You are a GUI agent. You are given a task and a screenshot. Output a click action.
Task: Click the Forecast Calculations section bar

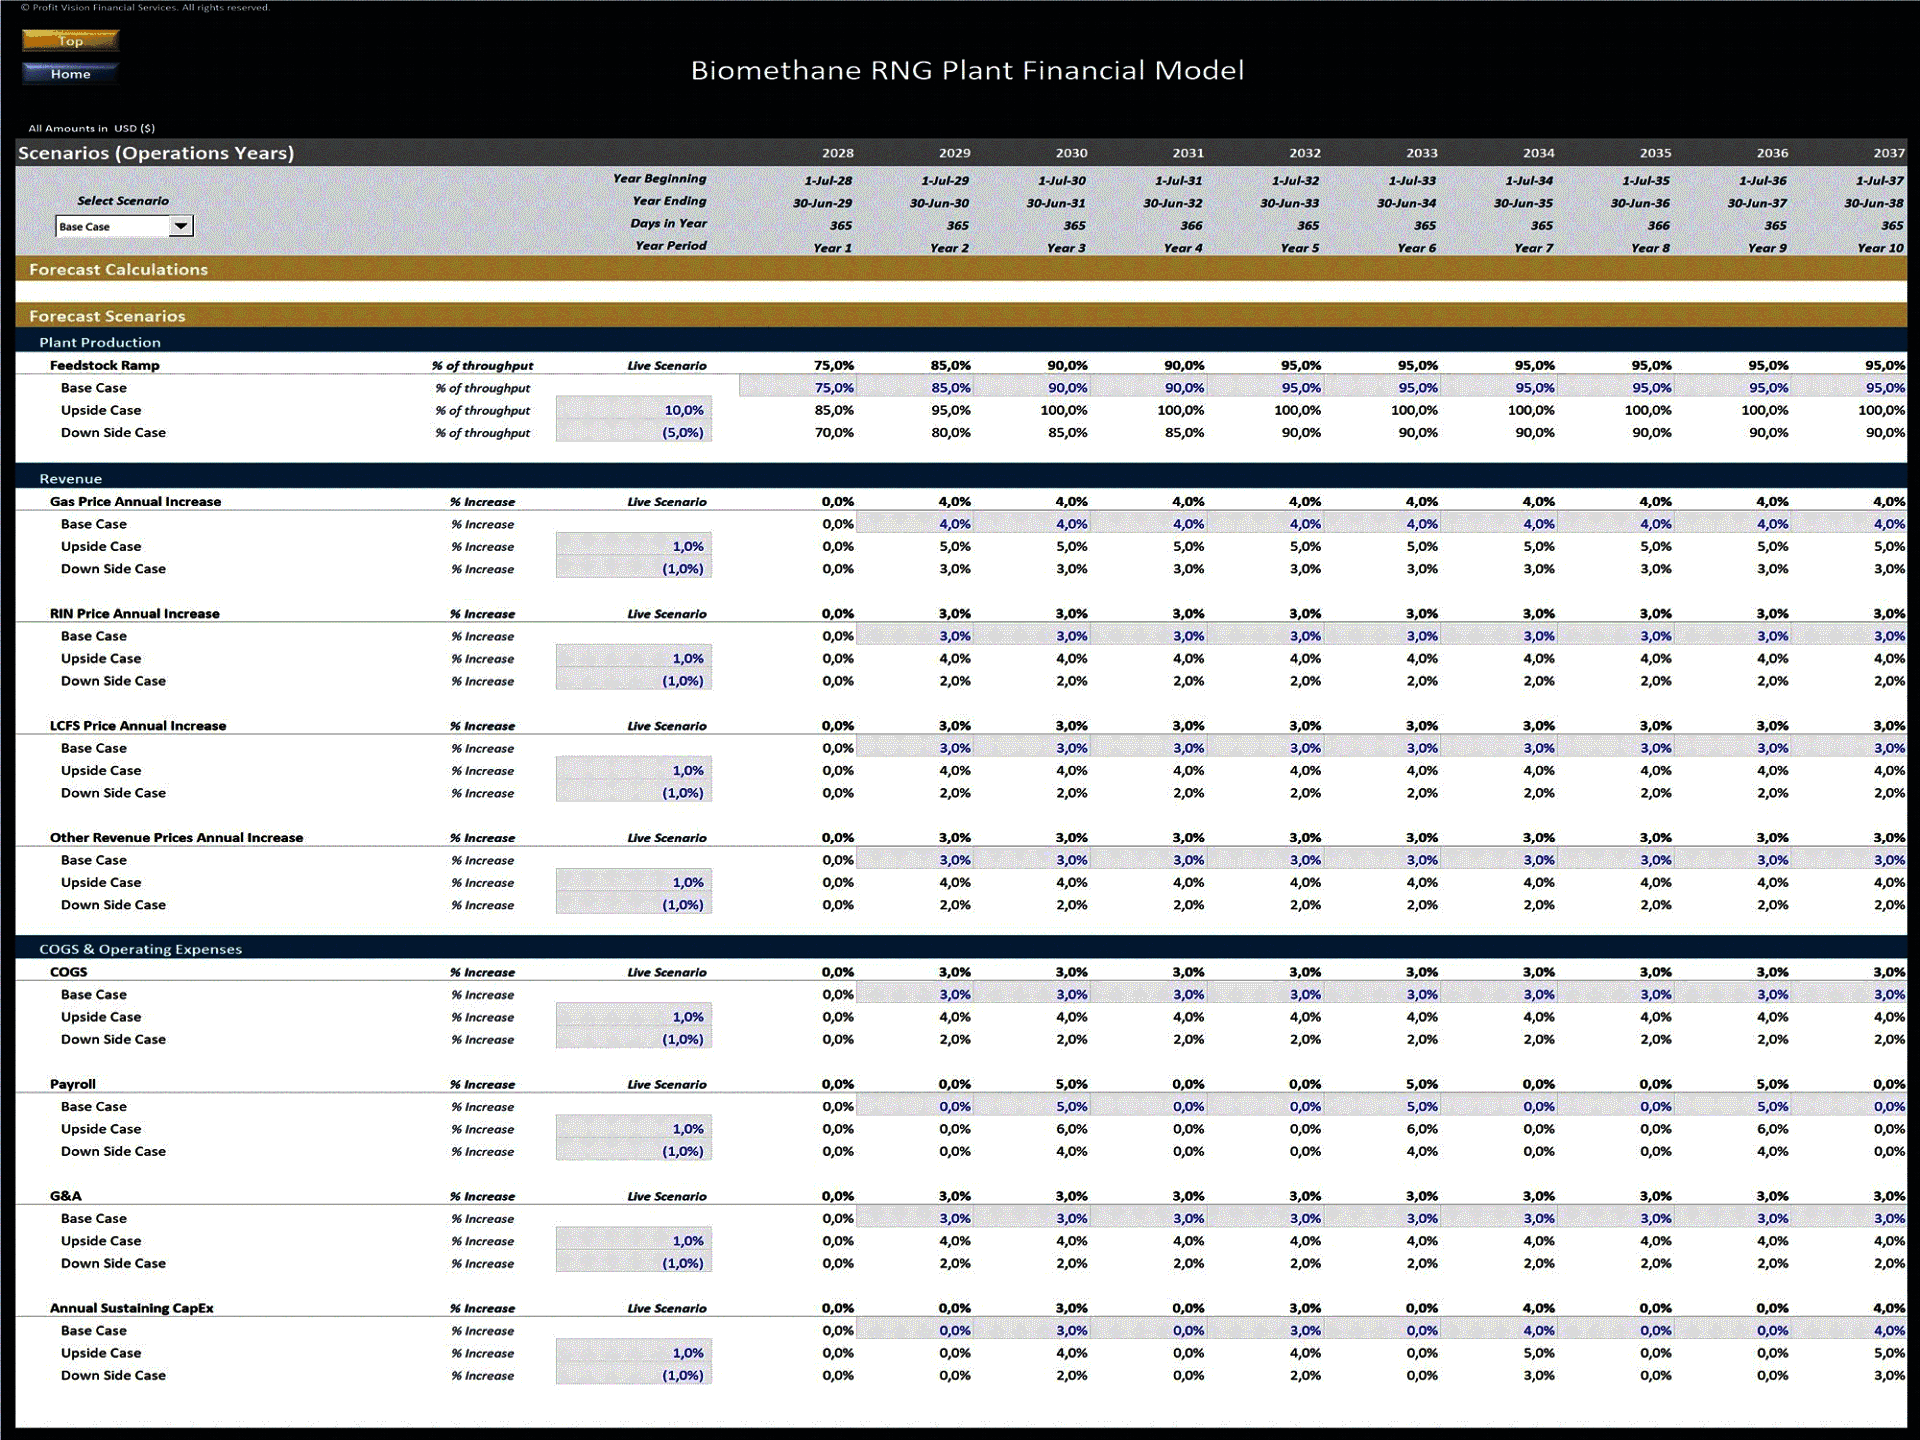(961, 269)
